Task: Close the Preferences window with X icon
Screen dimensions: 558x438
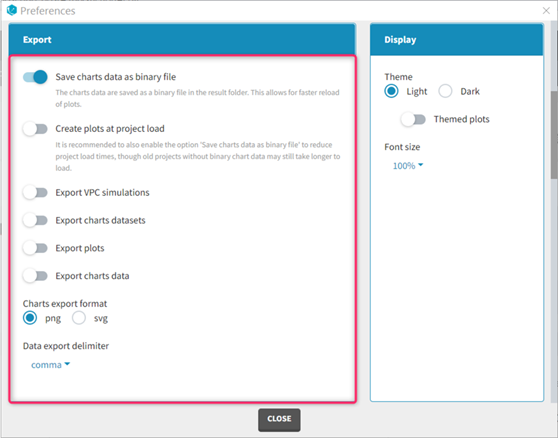Action: click(546, 11)
